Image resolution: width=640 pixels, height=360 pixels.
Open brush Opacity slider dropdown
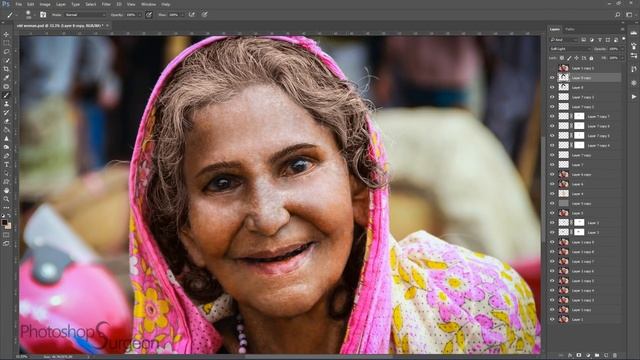[140, 15]
